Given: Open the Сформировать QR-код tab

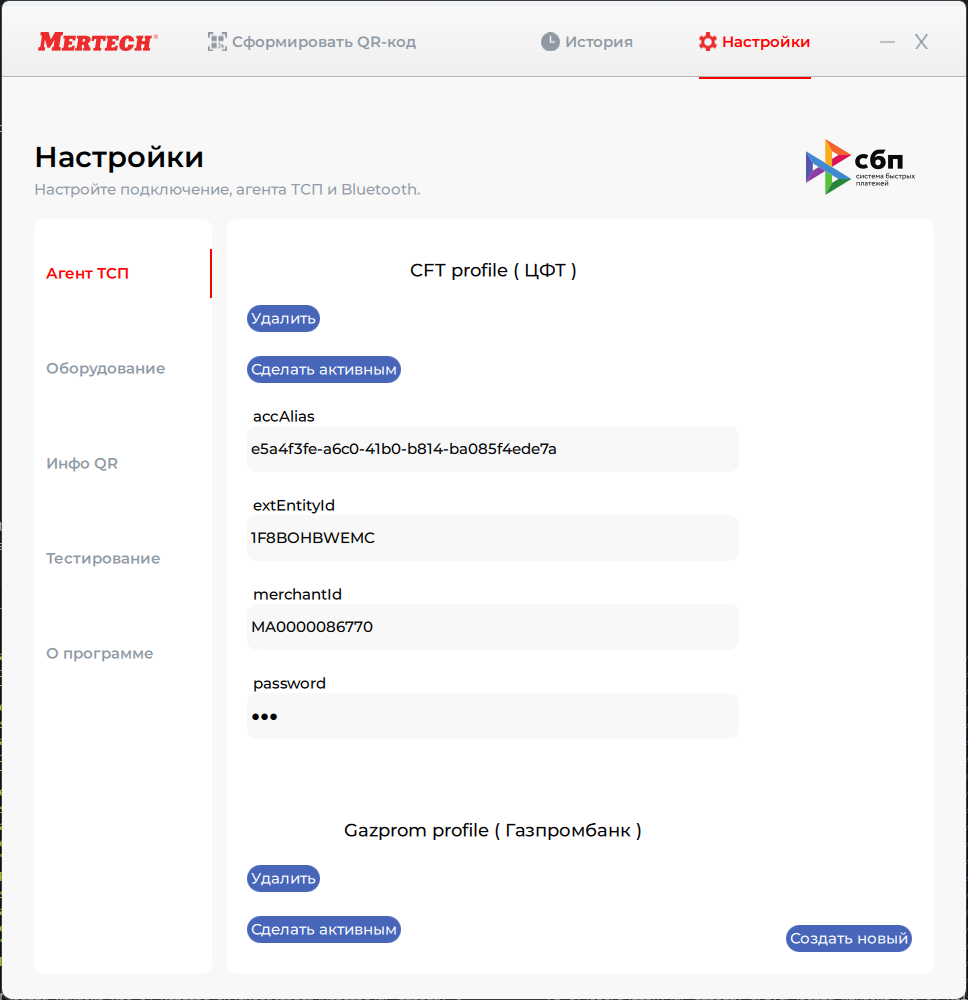Looking at the screenshot, I should pos(324,42).
